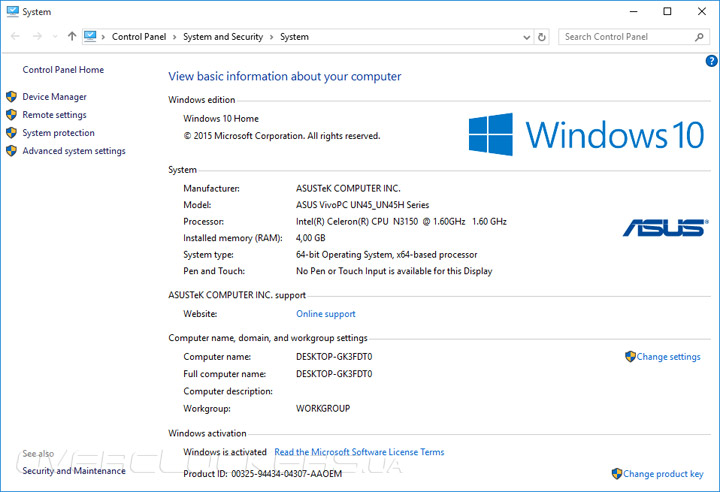Maximize the System window
720x492 pixels.
(668, 11)
